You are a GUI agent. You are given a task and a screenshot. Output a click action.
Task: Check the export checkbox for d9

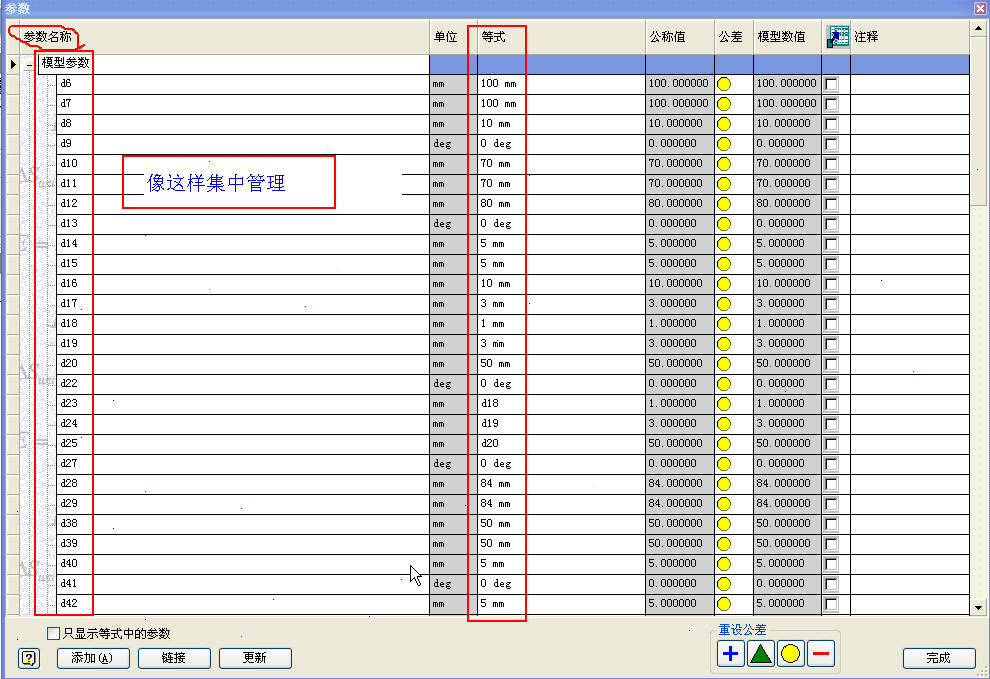pos(832,144)
